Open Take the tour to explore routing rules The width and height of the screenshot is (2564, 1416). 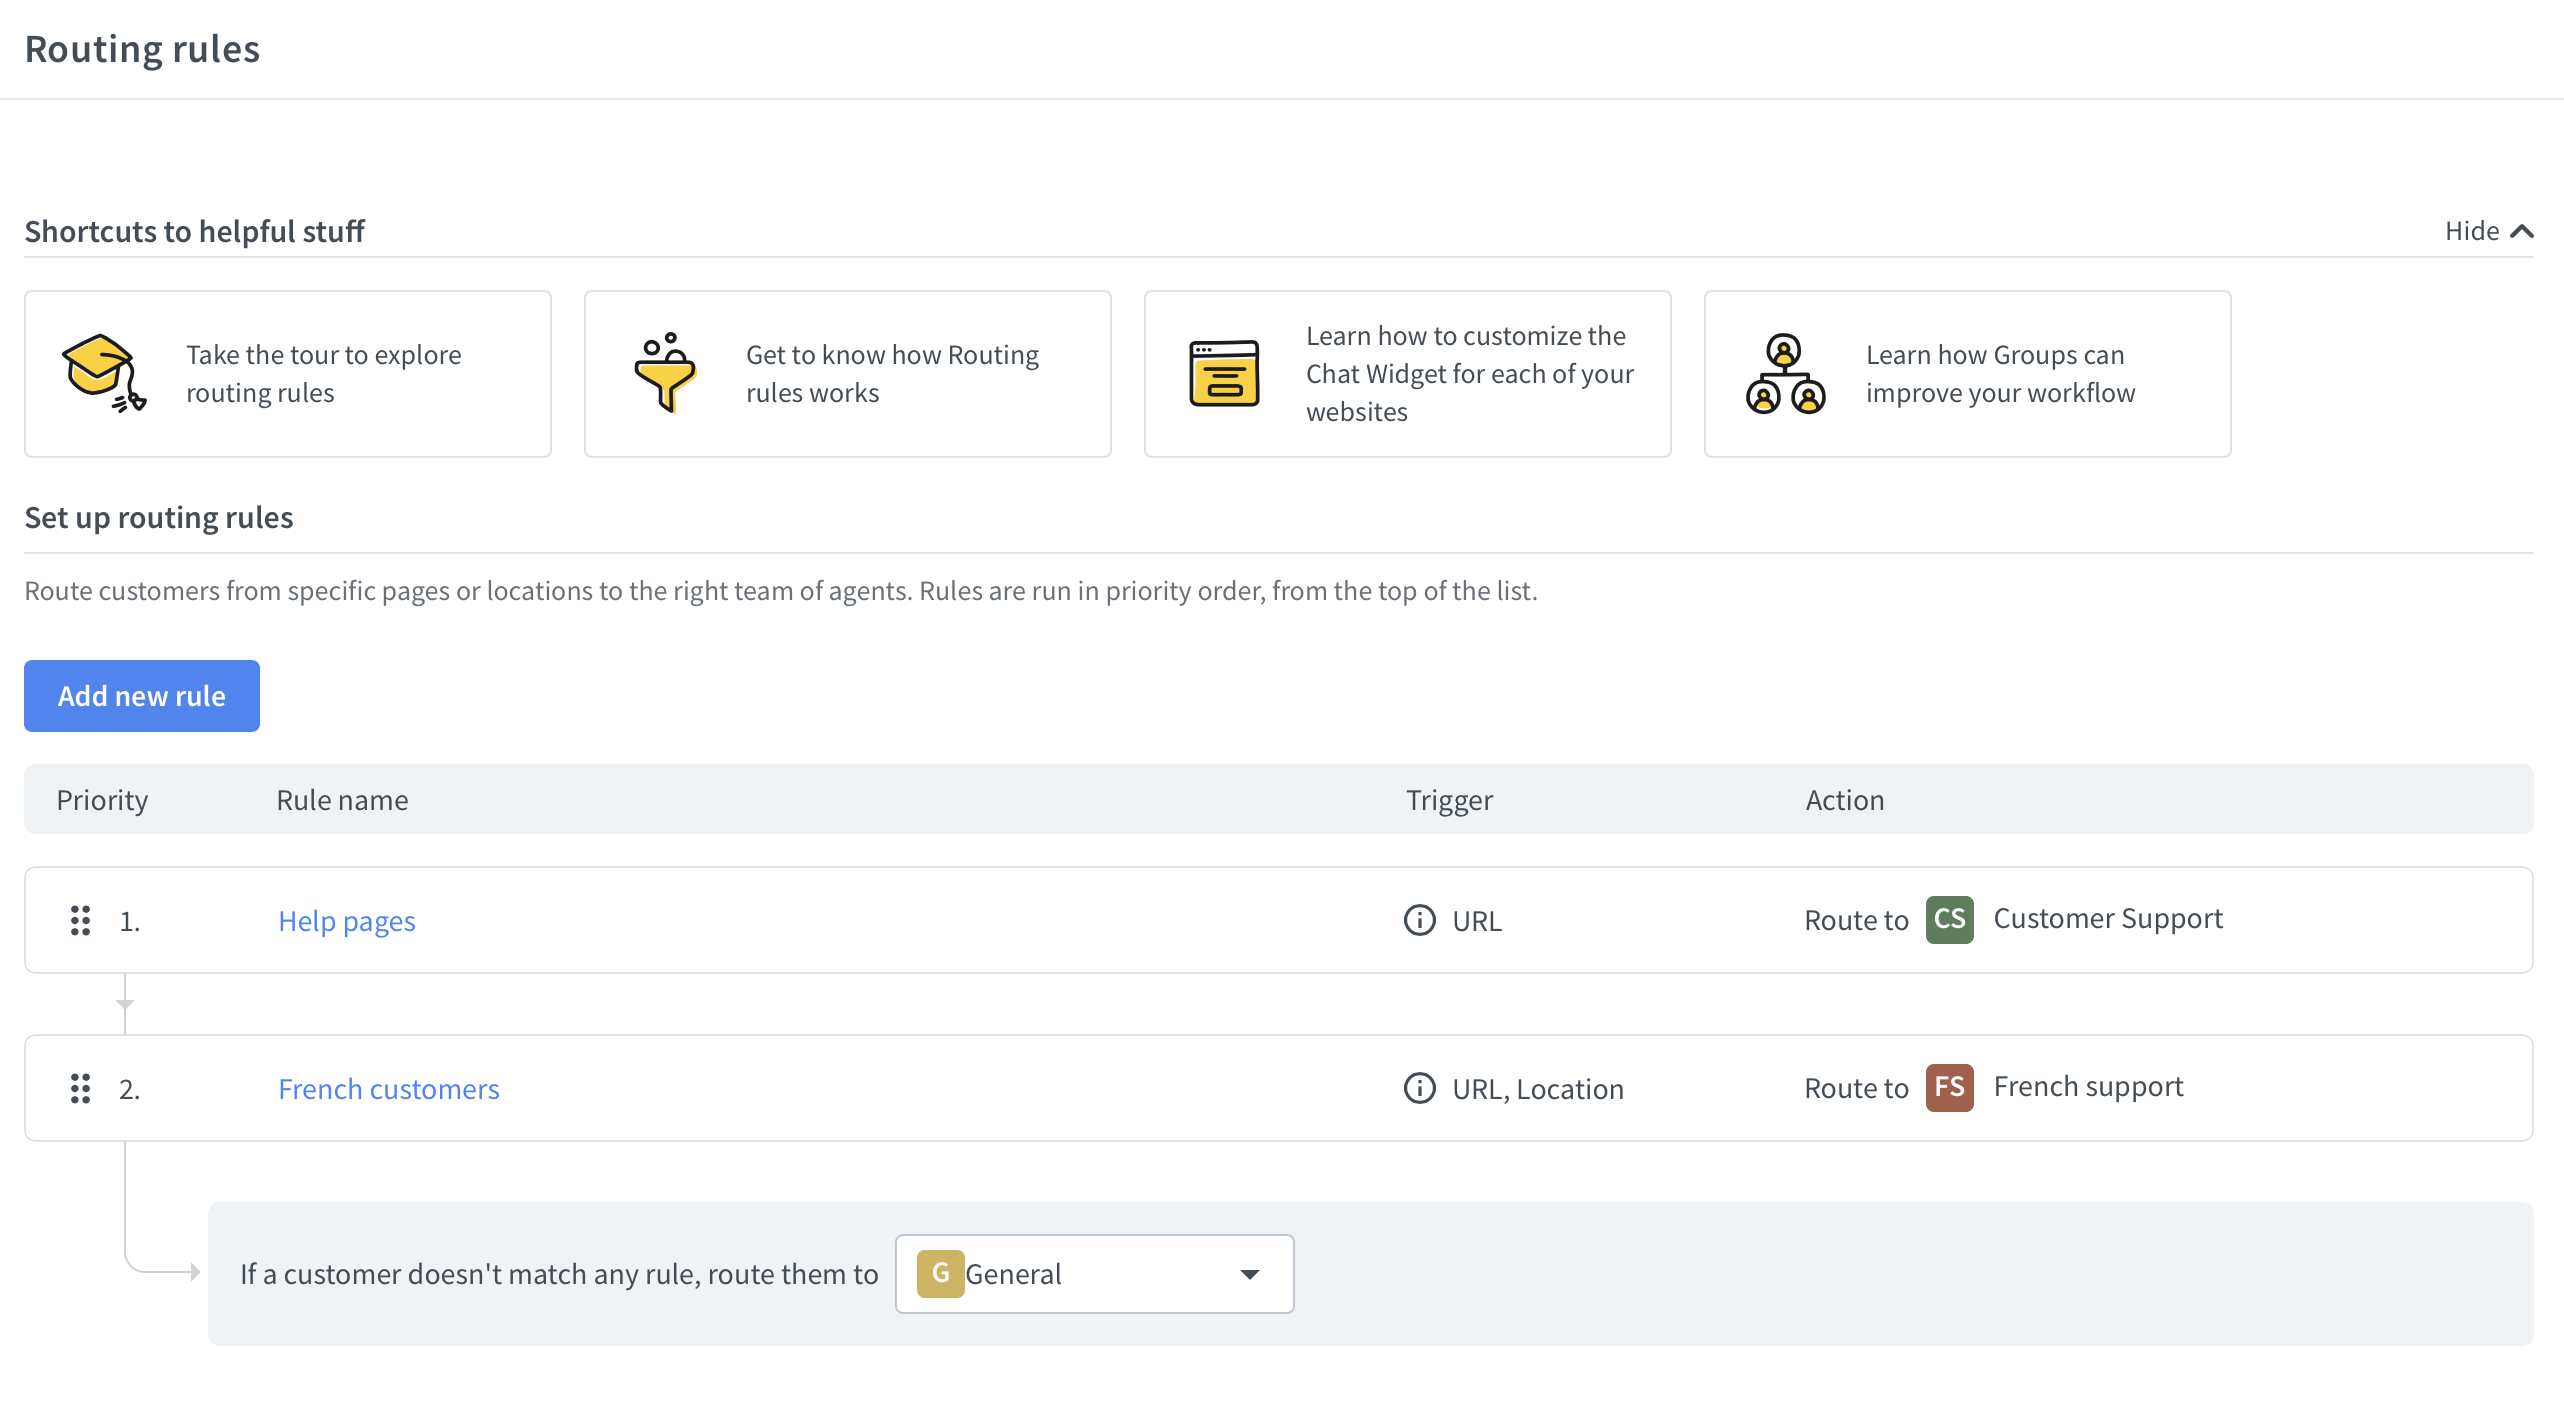pyautogui.click(x=288, y=374)
